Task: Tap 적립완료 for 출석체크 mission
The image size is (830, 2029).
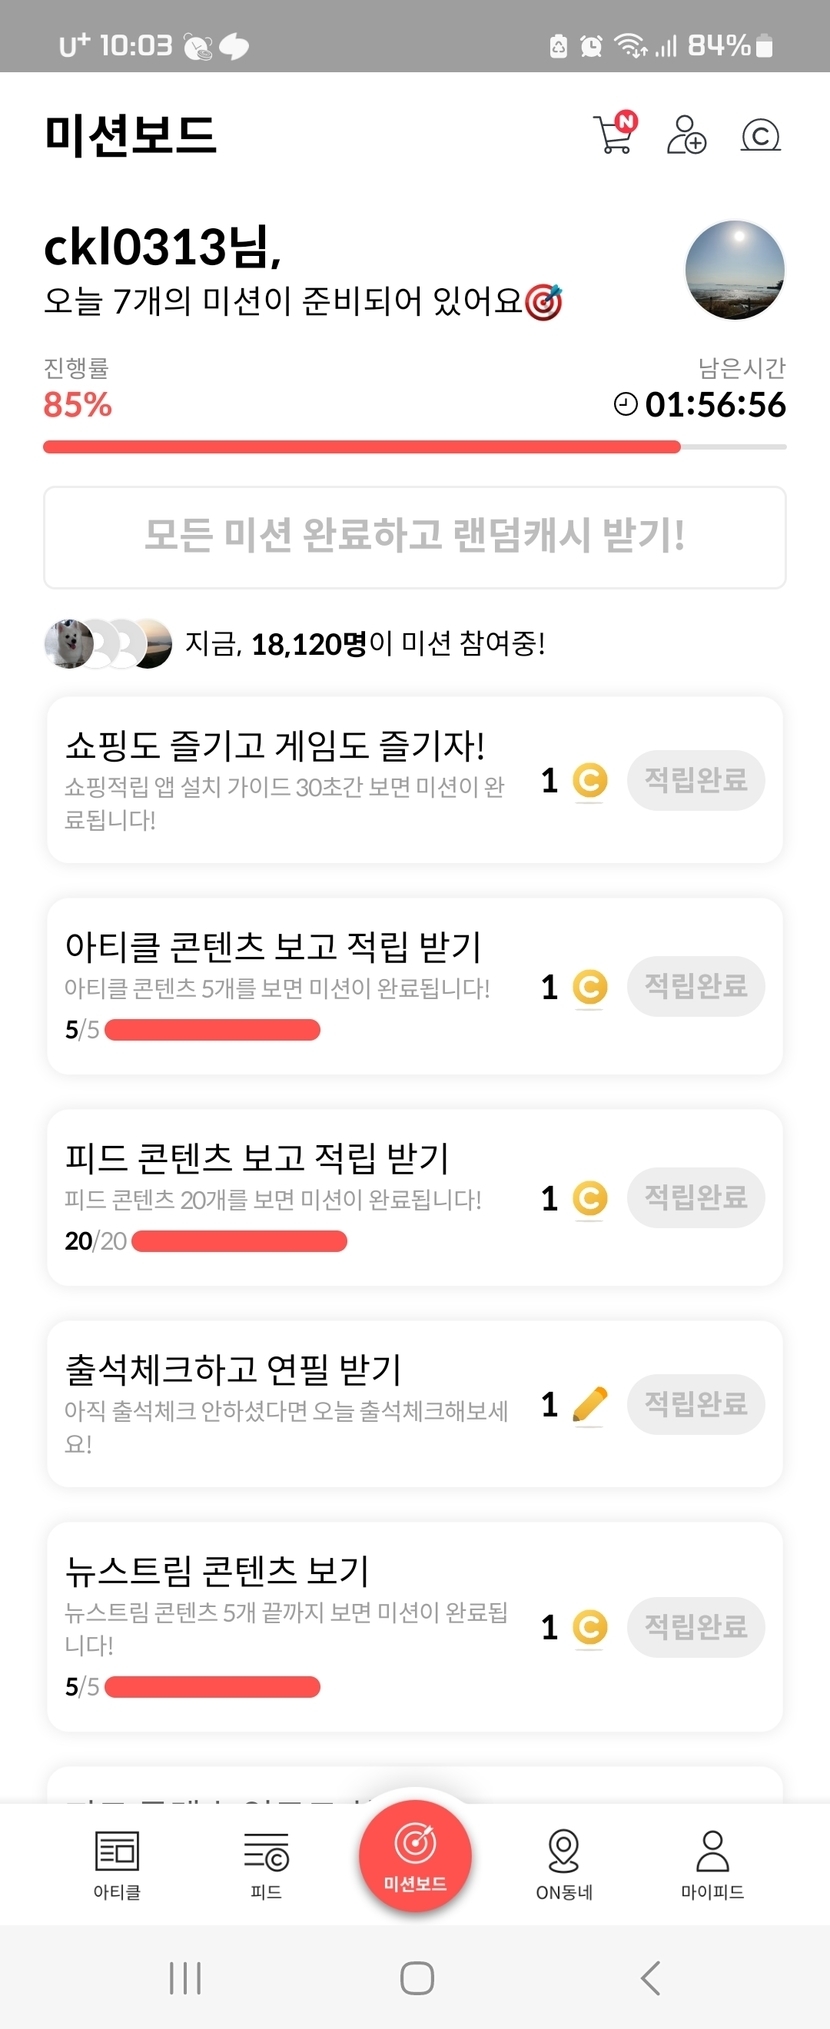Action: coord(696,1405)
